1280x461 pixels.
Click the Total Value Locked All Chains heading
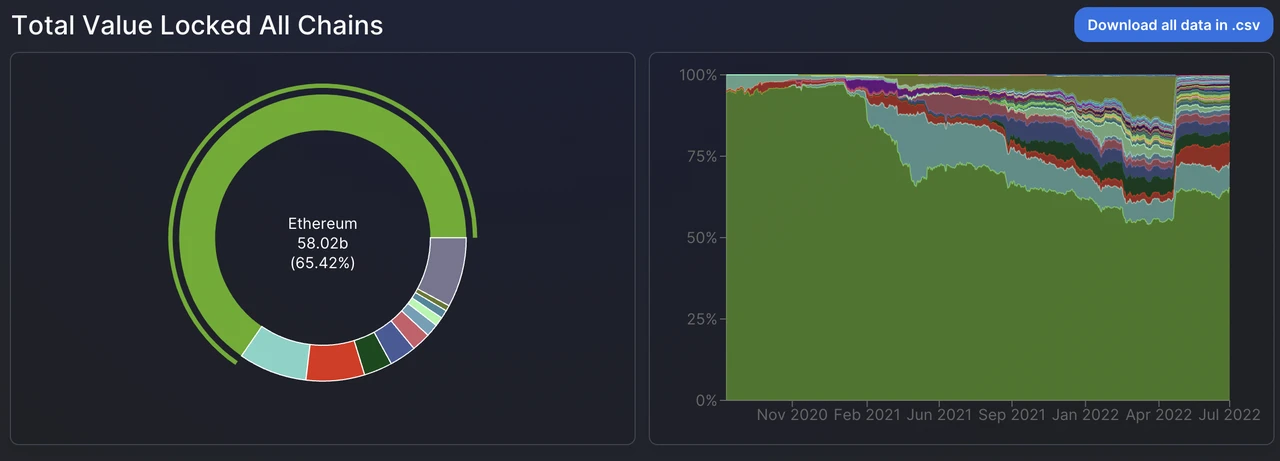197,25
